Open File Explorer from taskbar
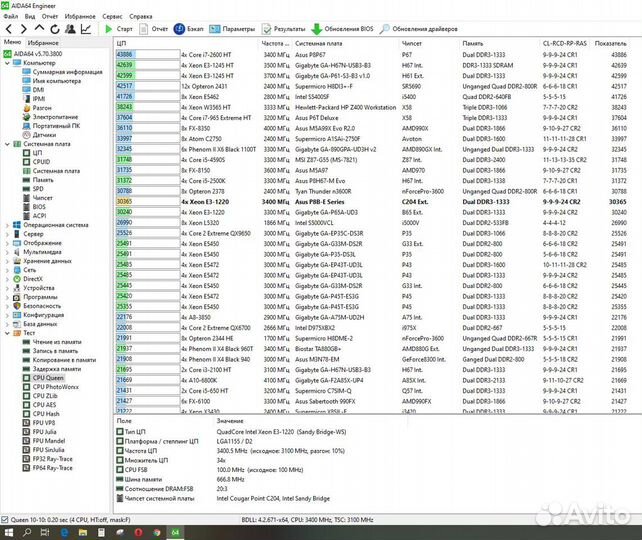The height and width of the screenshot is (540, 642). point(83,533)
